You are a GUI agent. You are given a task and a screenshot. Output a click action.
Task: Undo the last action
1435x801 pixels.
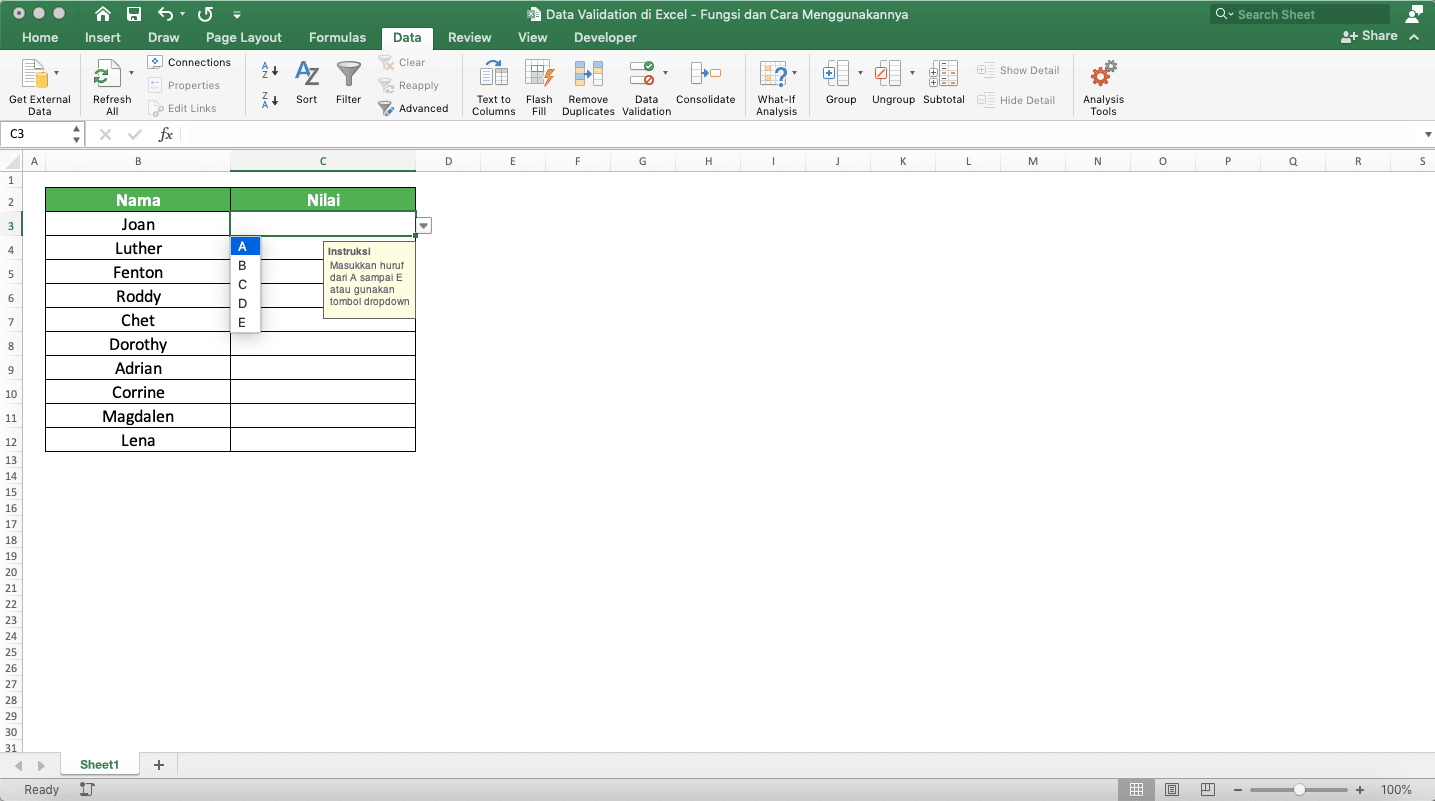click(x=166, y=14)
